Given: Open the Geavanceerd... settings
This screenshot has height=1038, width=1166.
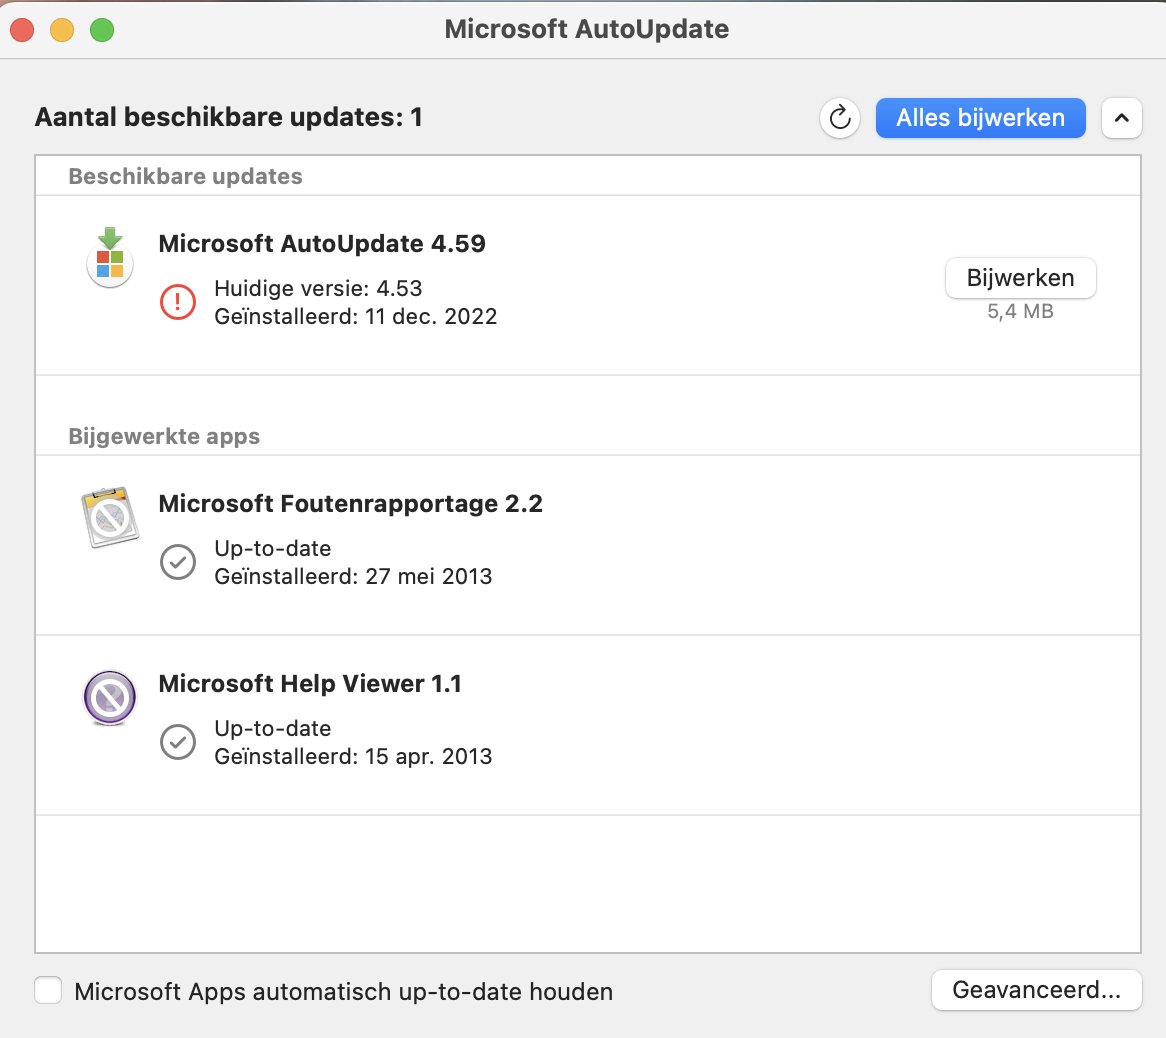Looking at the screenshot, I should (1036, 990).
